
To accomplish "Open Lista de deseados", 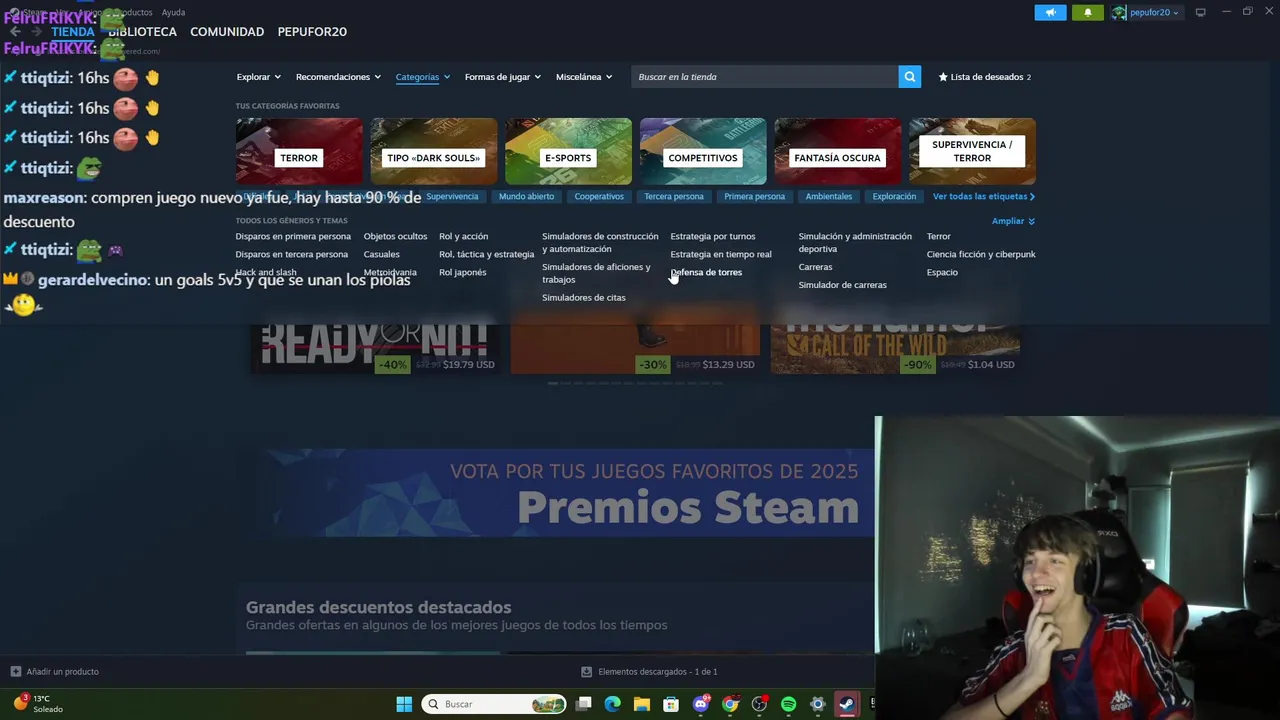I will tap(985, 77).
